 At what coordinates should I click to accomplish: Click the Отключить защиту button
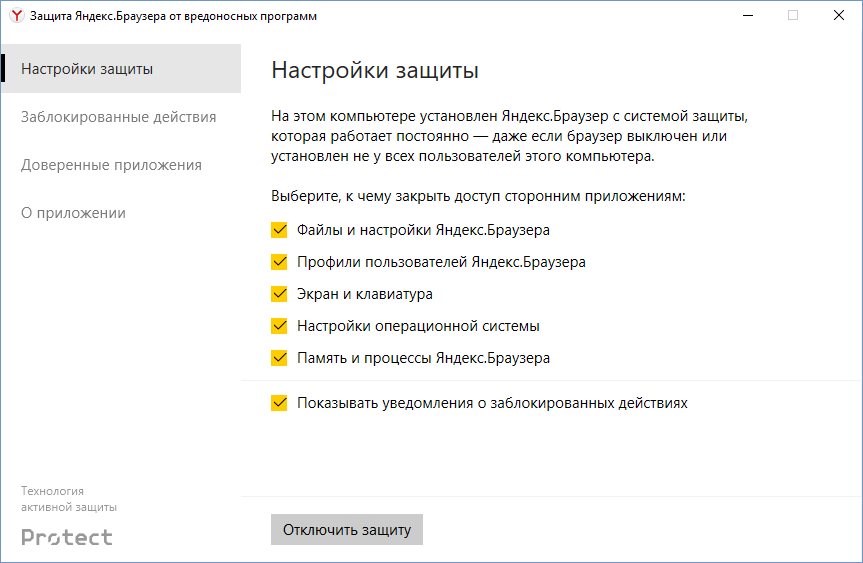(347, 529)
